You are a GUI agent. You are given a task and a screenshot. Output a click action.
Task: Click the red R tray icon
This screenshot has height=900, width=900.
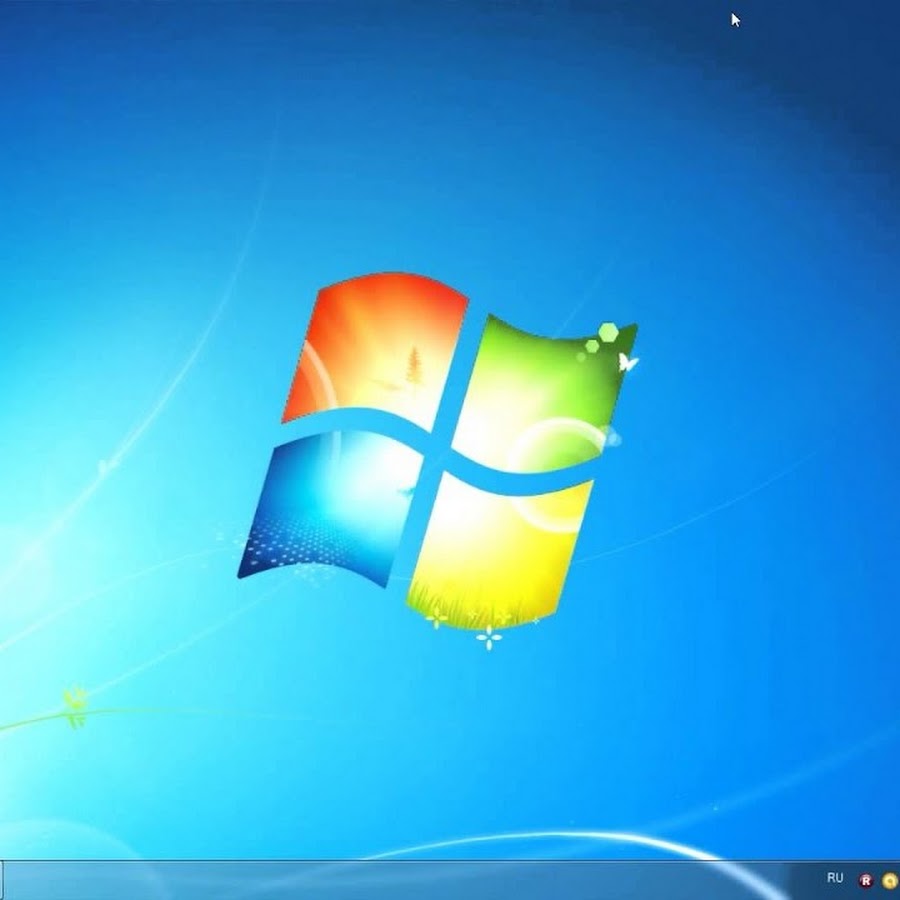865,880
